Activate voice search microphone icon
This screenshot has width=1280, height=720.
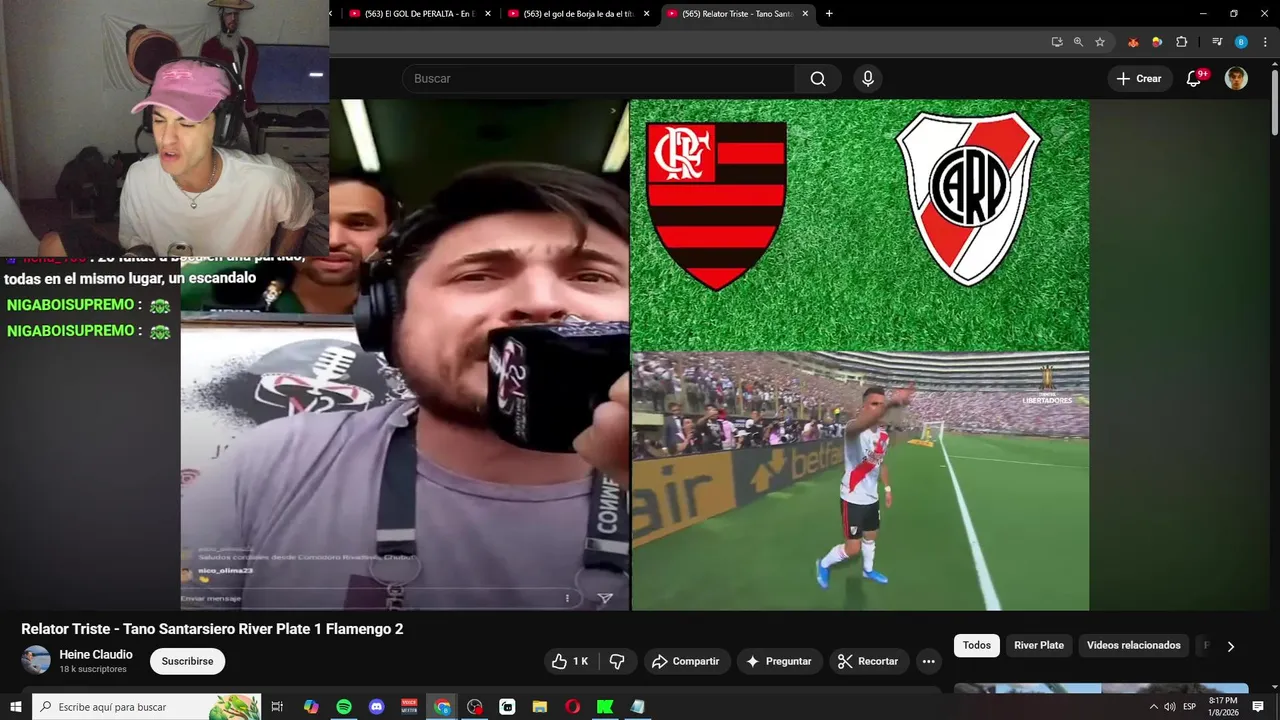click(867, 79)
